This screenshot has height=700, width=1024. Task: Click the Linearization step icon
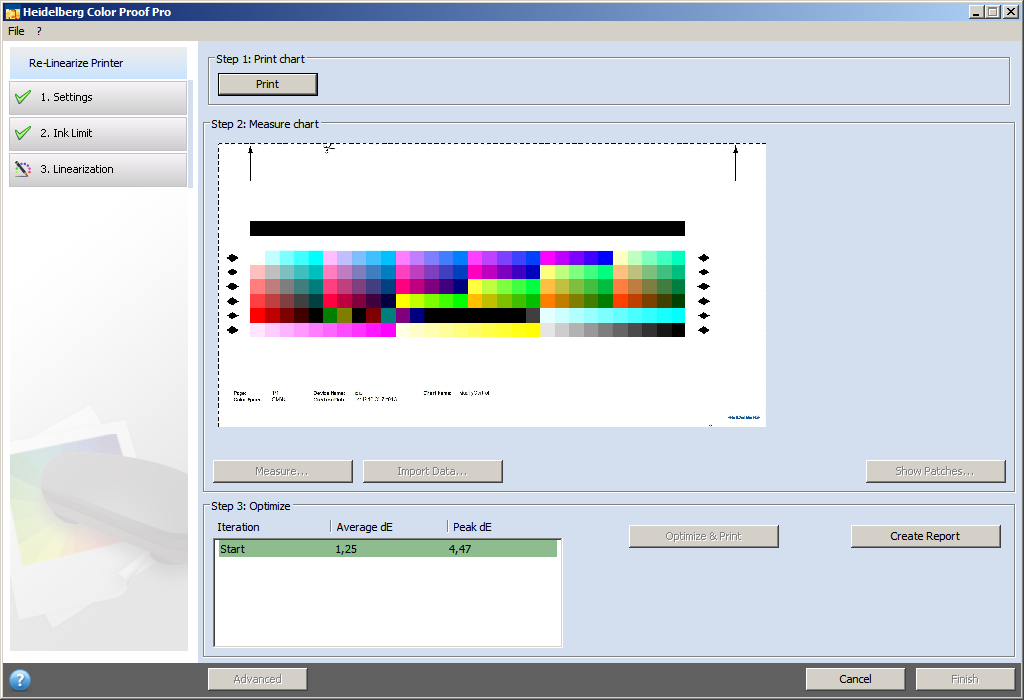(23, 169)
